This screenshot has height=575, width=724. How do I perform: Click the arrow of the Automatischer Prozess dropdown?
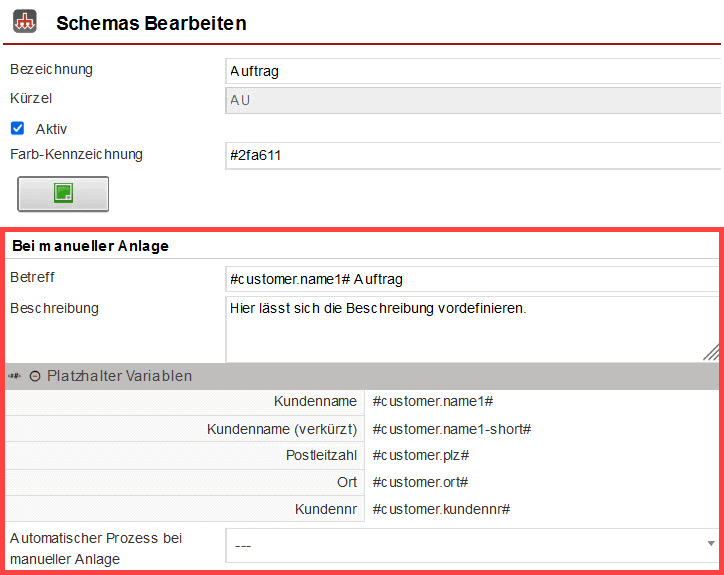point(710,545)
